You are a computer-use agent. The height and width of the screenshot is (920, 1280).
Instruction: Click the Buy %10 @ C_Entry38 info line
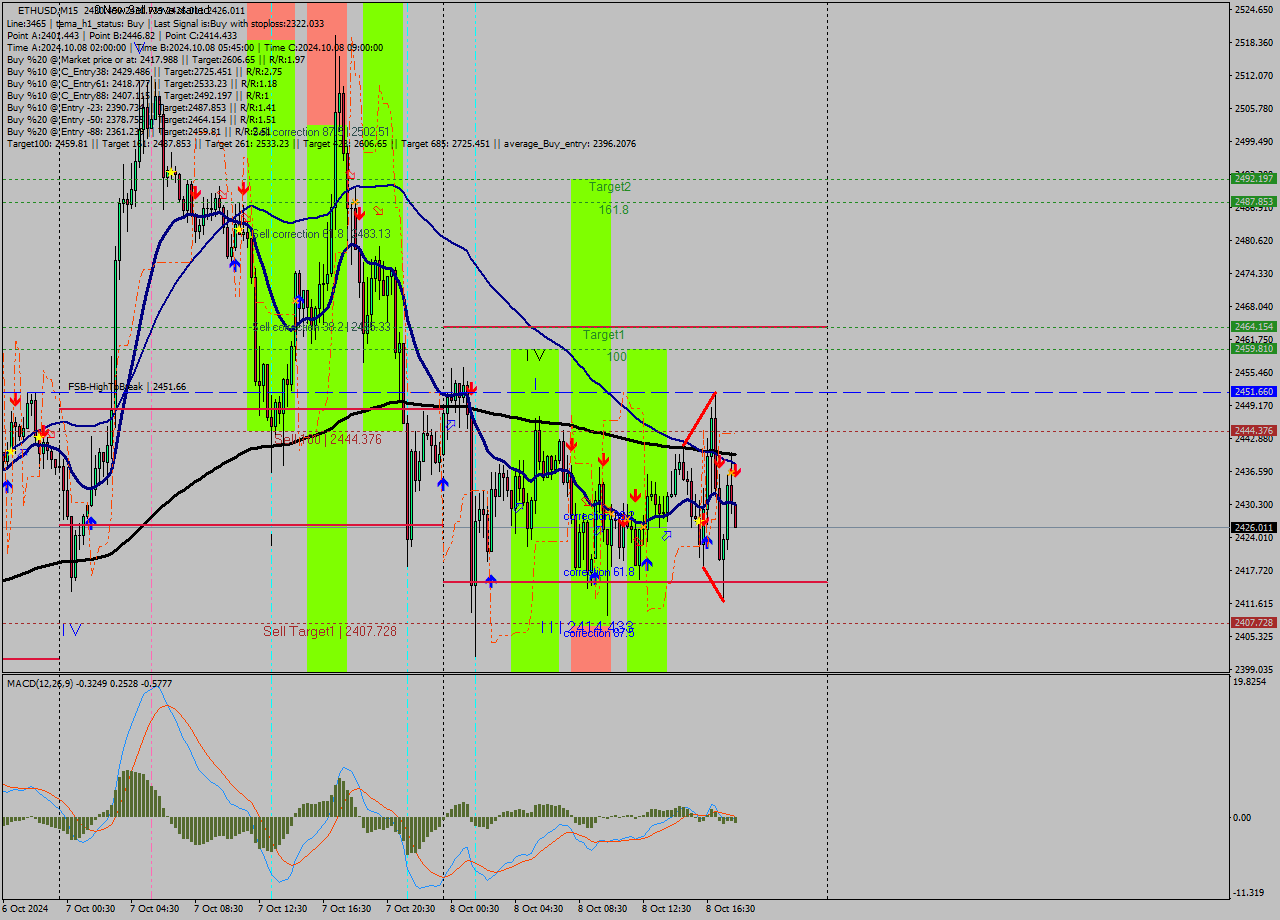tap(144, 71)
